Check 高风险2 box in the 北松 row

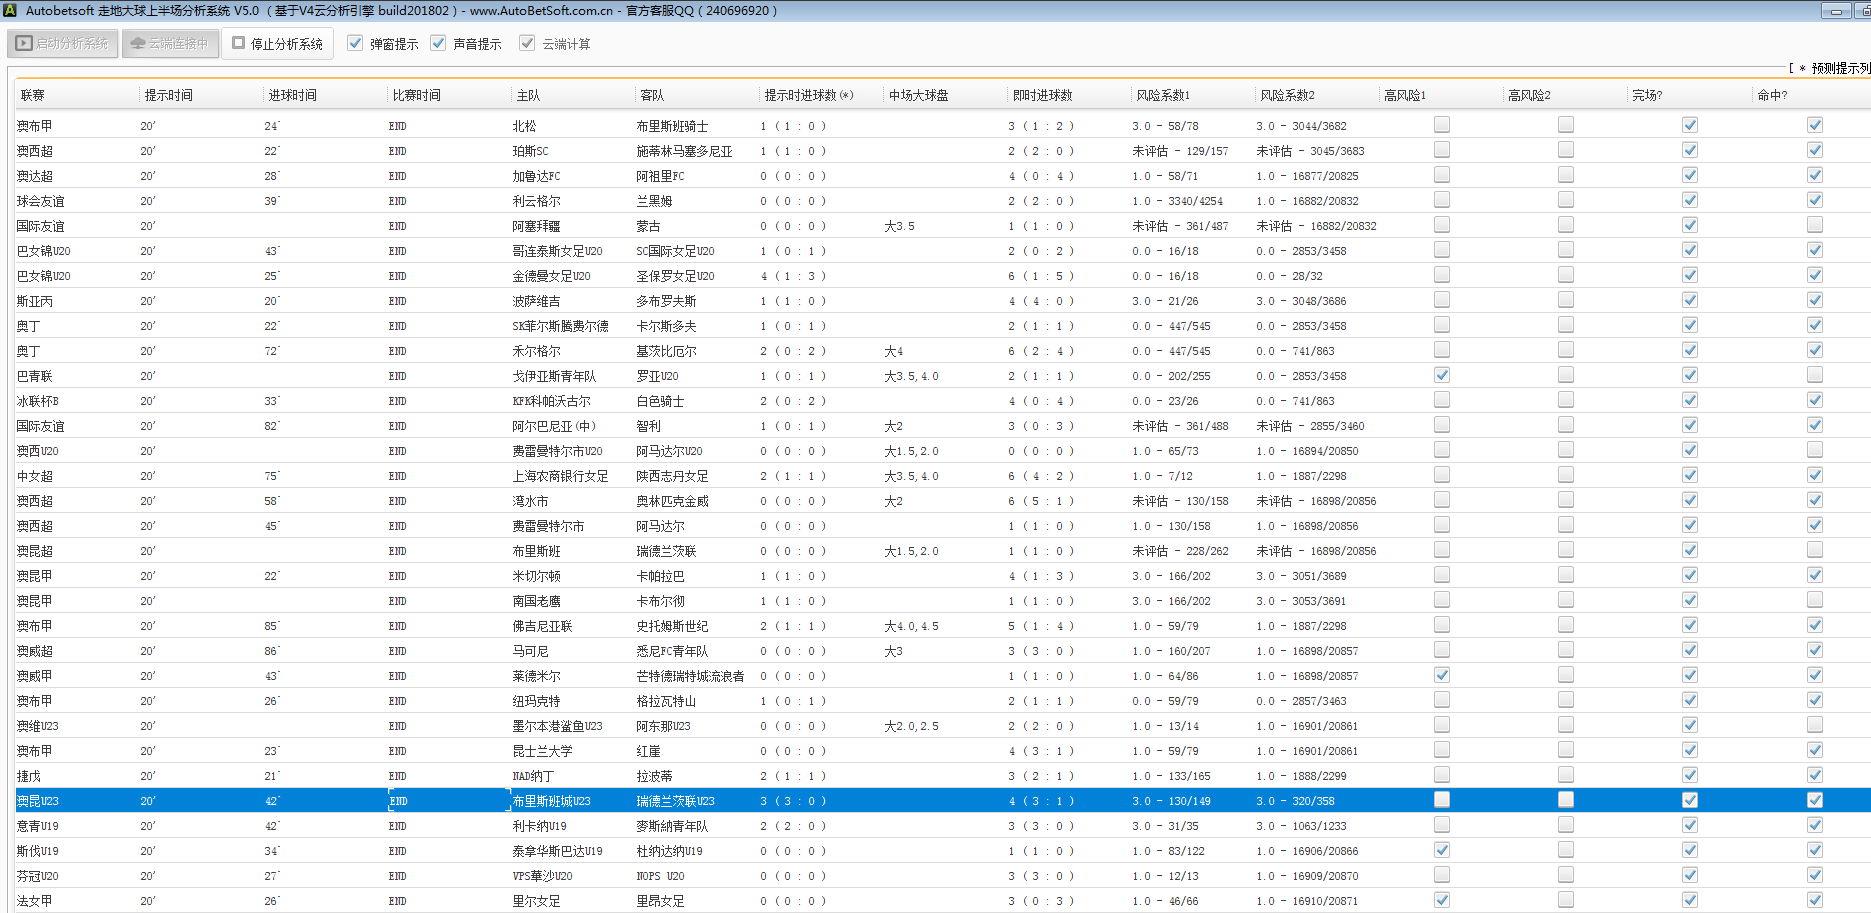(x=1565, y=125)
